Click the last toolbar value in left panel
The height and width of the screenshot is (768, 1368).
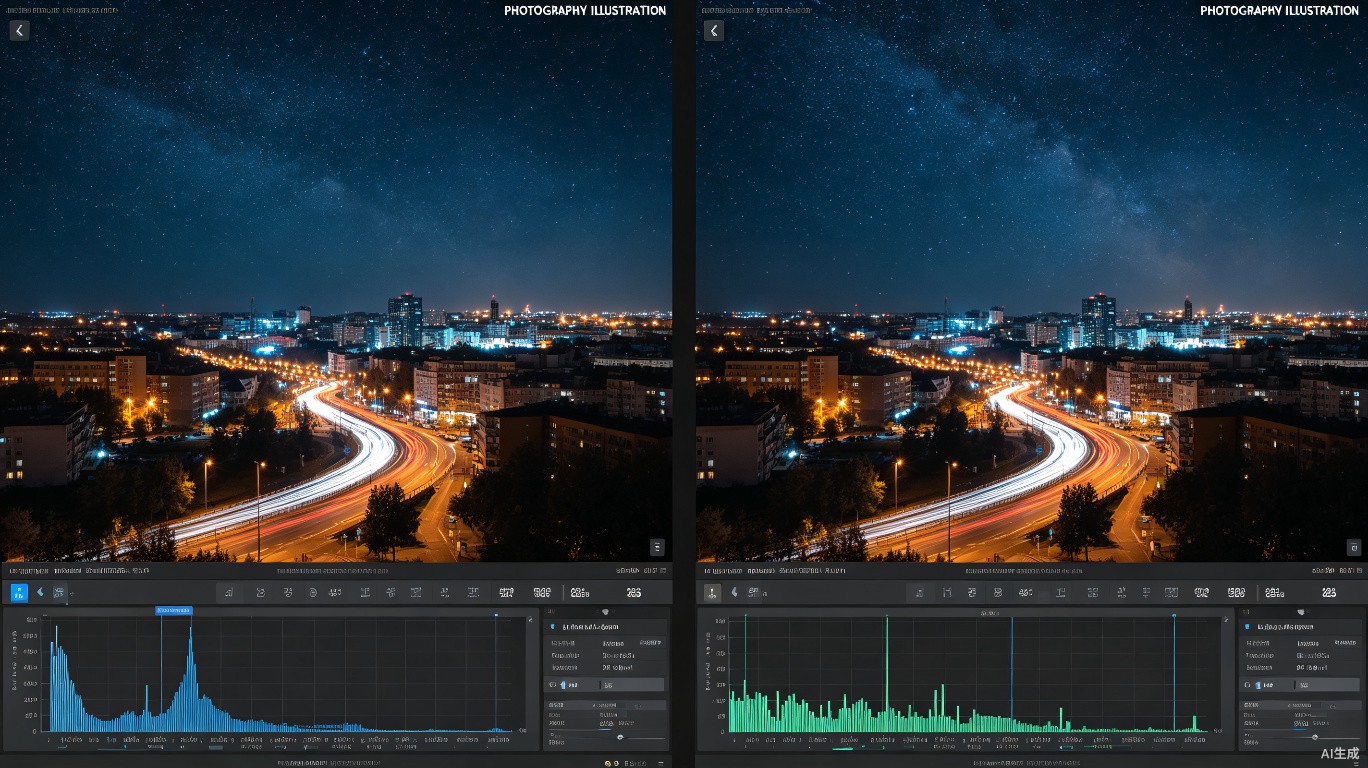634,593
